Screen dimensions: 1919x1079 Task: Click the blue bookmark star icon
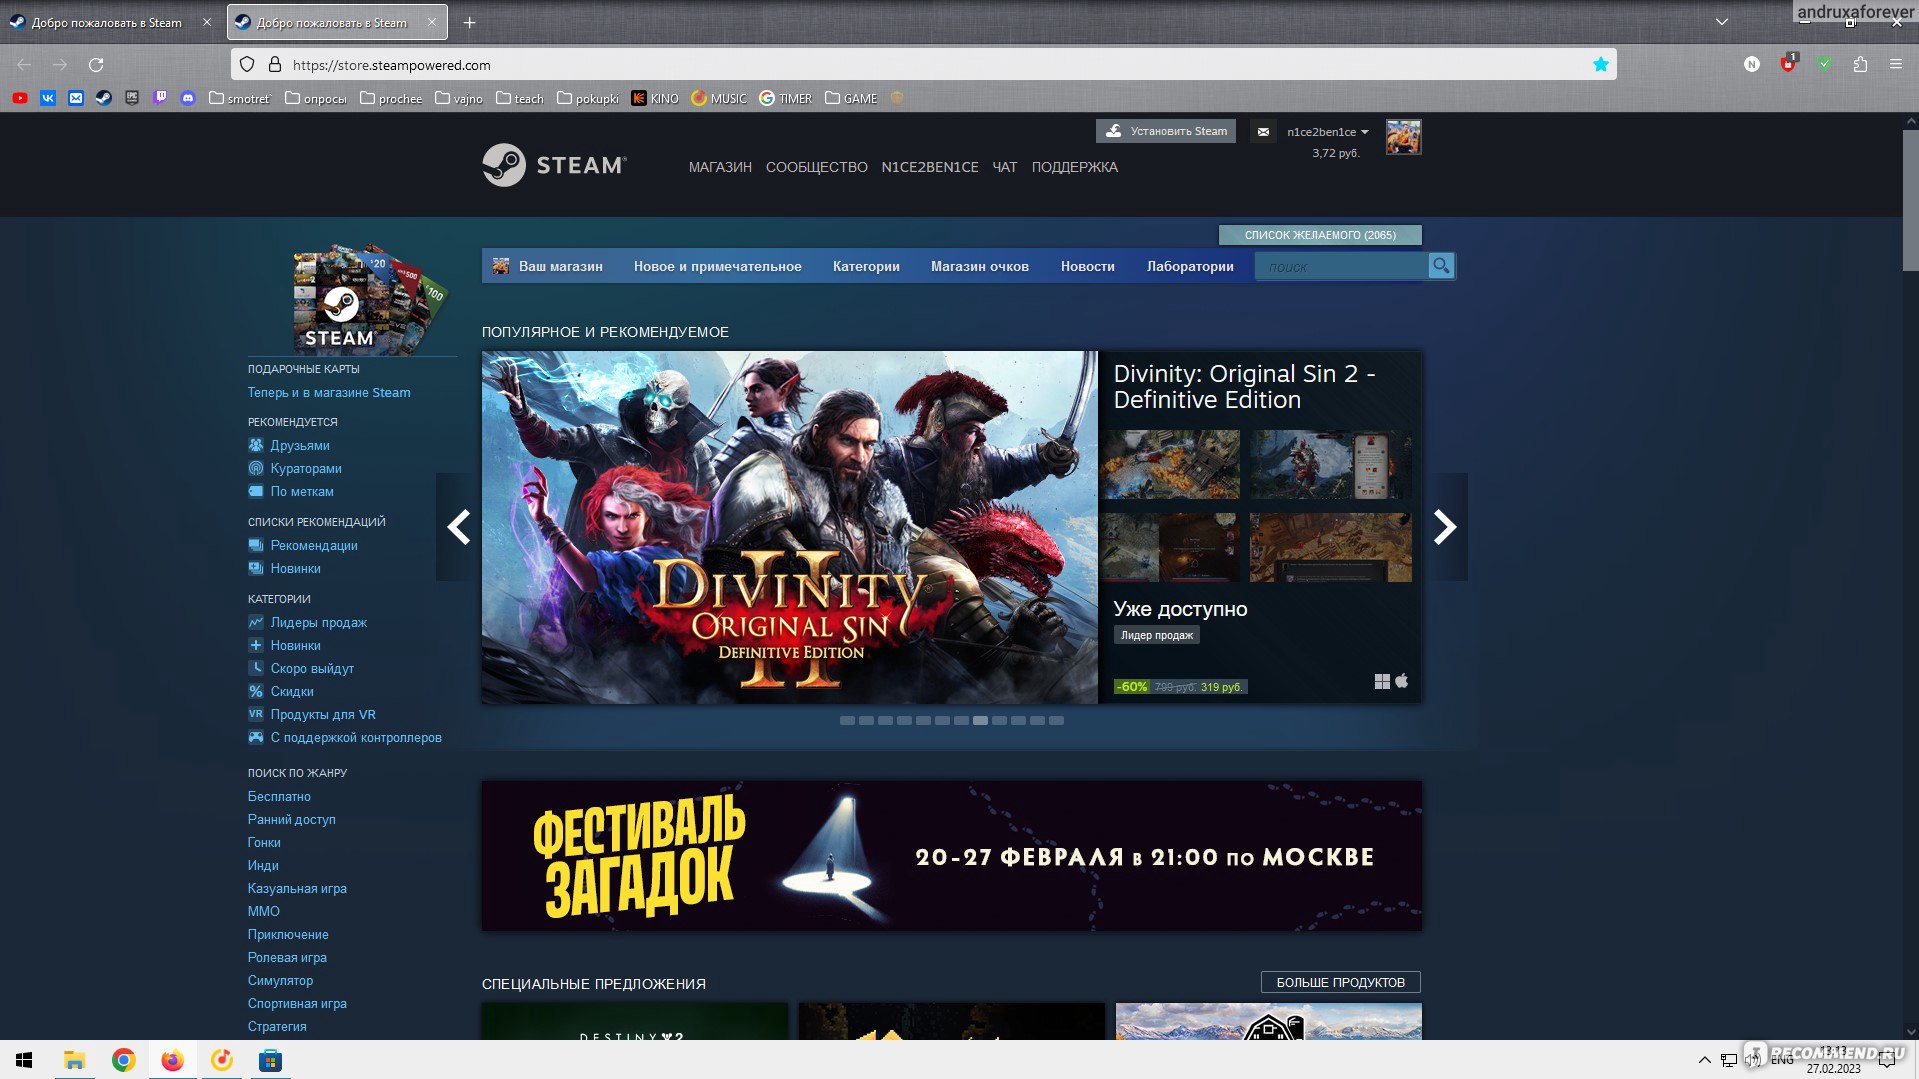point(1601,65)
